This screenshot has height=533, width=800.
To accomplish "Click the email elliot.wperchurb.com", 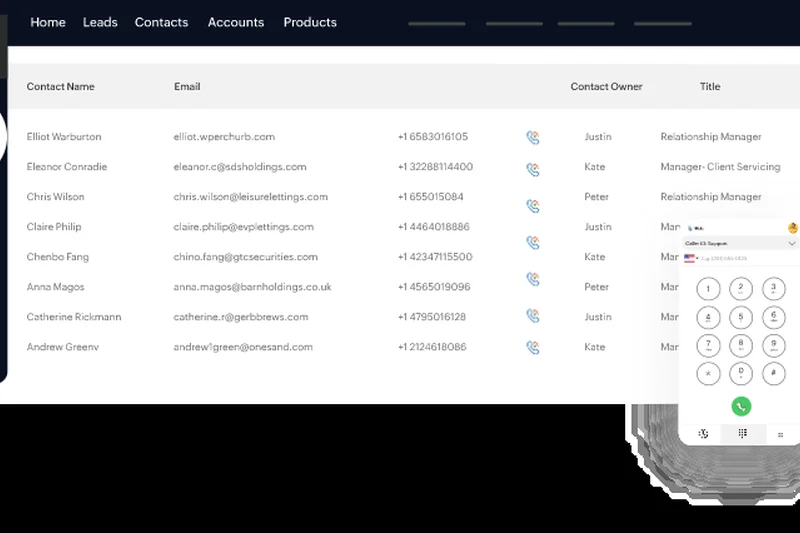I will [x=224, y=137].
